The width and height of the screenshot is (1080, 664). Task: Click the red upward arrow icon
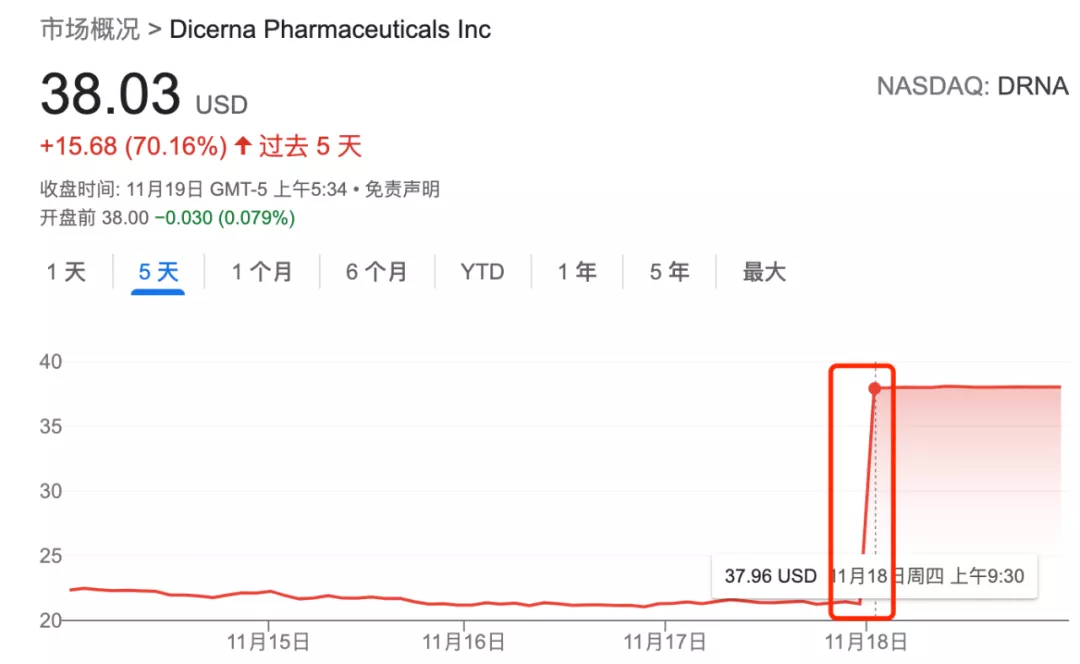click(242, 145)
